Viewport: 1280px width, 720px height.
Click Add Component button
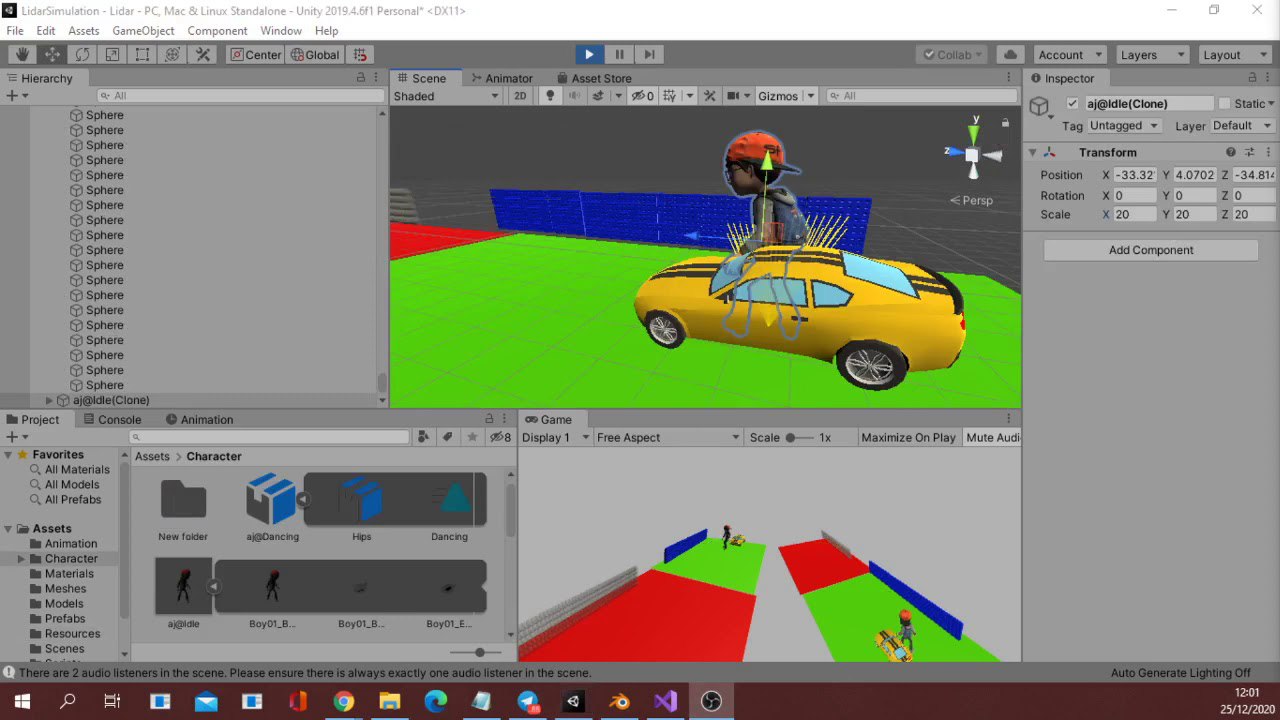(1151, 250)
